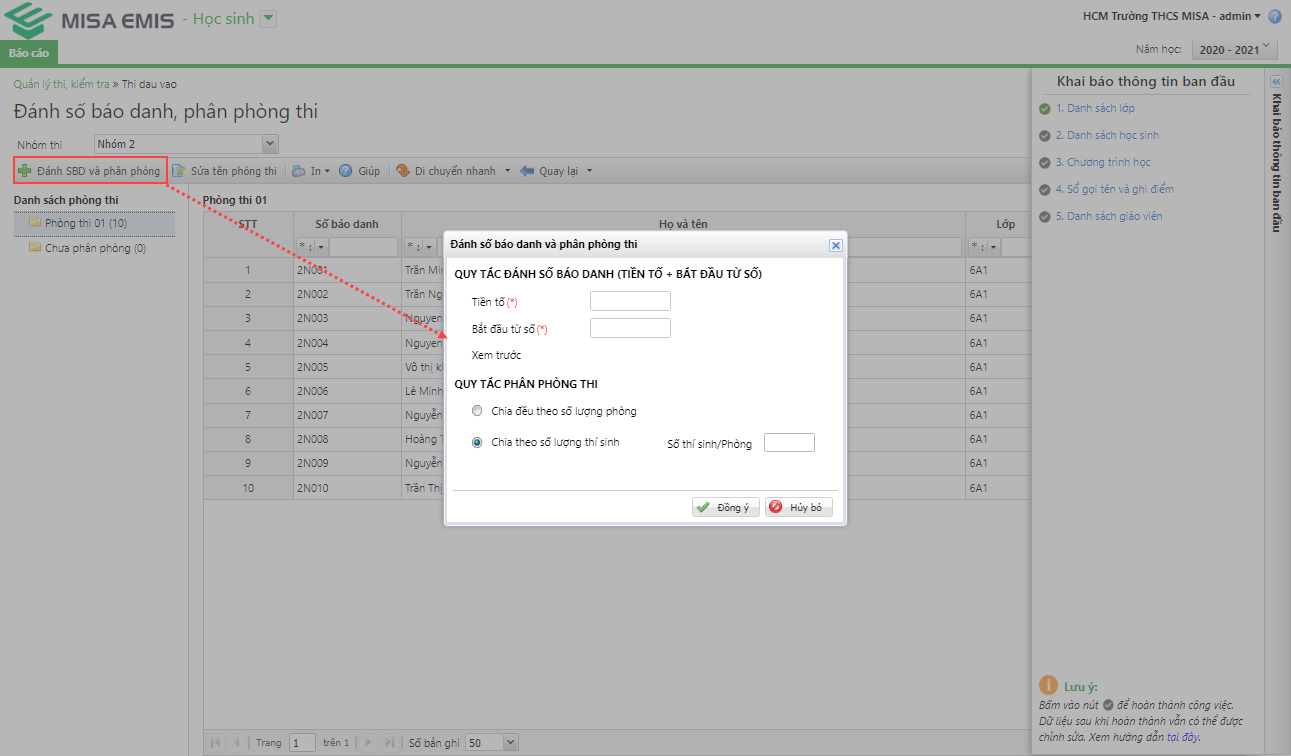Click the cell 2N002

pos(348,294)
